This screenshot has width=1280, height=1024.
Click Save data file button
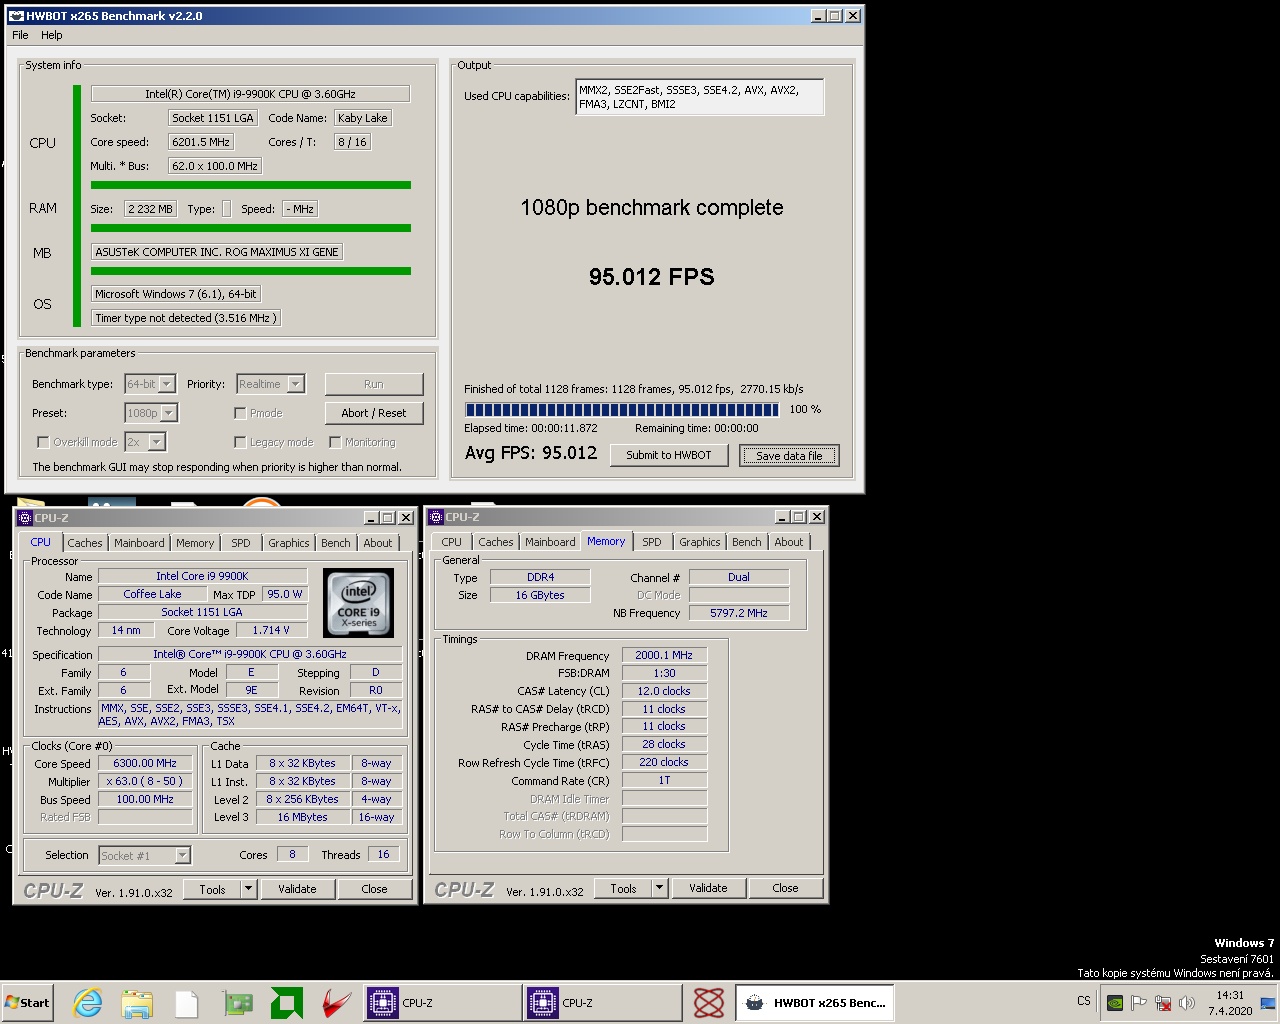tap(789, 455)
